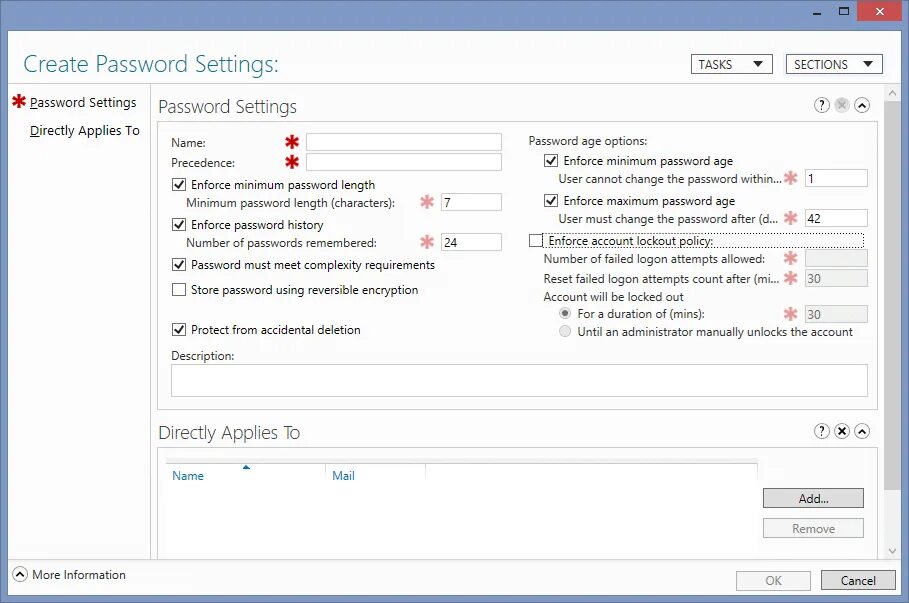Check Enforce account lockout policy
This screenshot has width=909, height=603.
point(536,240)
